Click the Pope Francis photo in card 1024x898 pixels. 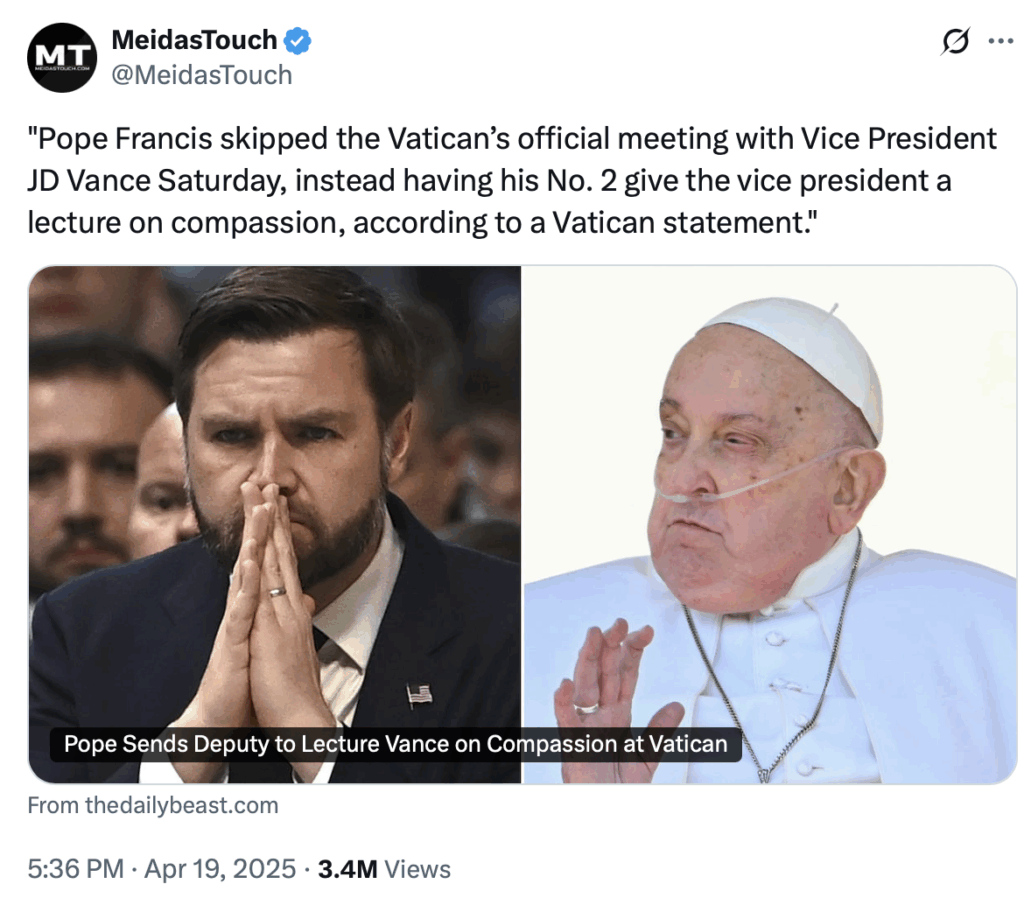point(769,524)
